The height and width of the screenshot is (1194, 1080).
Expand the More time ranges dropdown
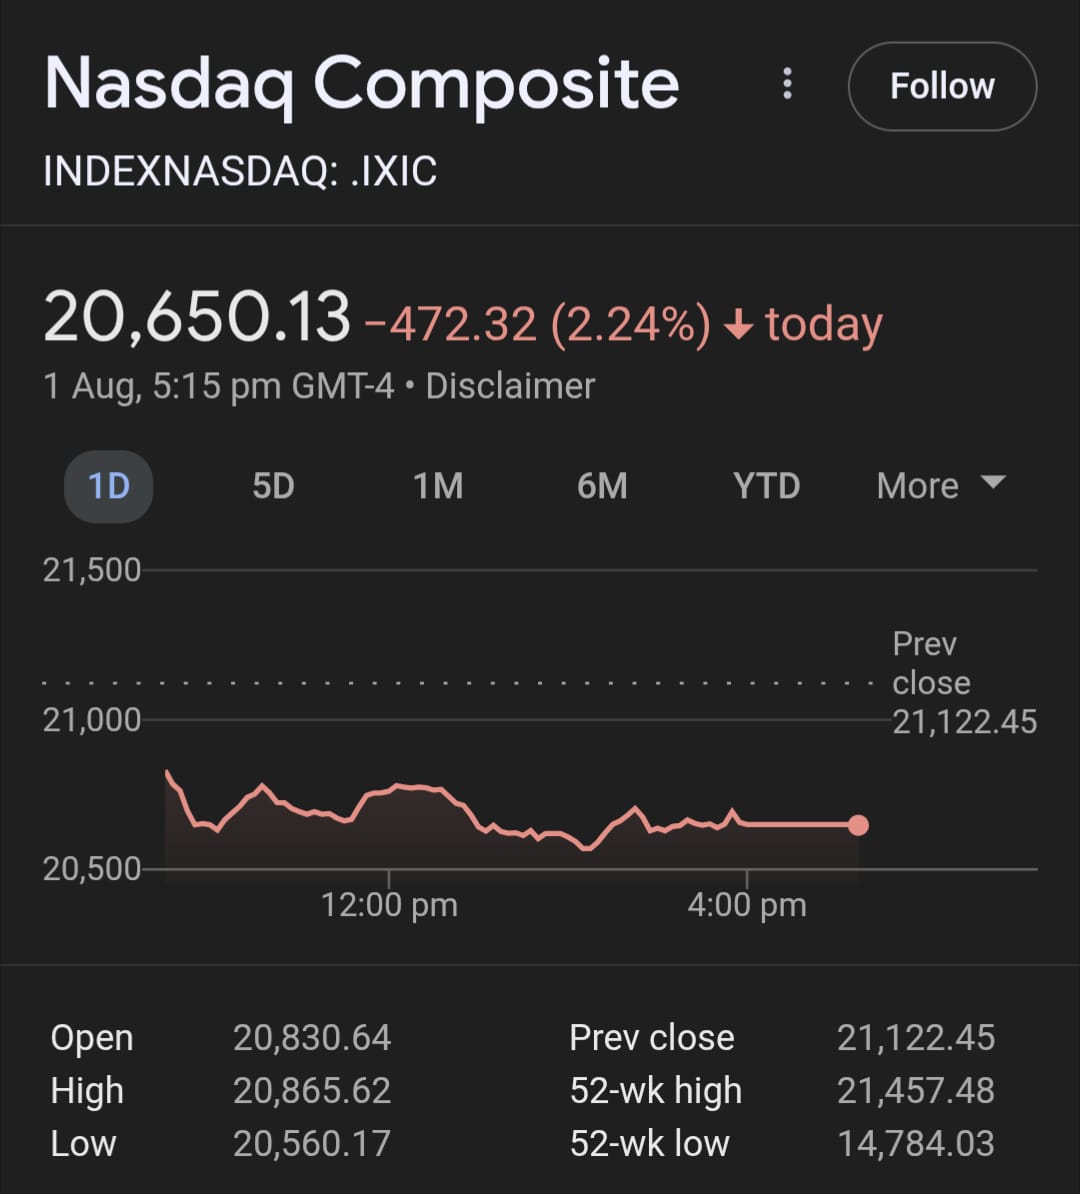click(x=939, y=486)
